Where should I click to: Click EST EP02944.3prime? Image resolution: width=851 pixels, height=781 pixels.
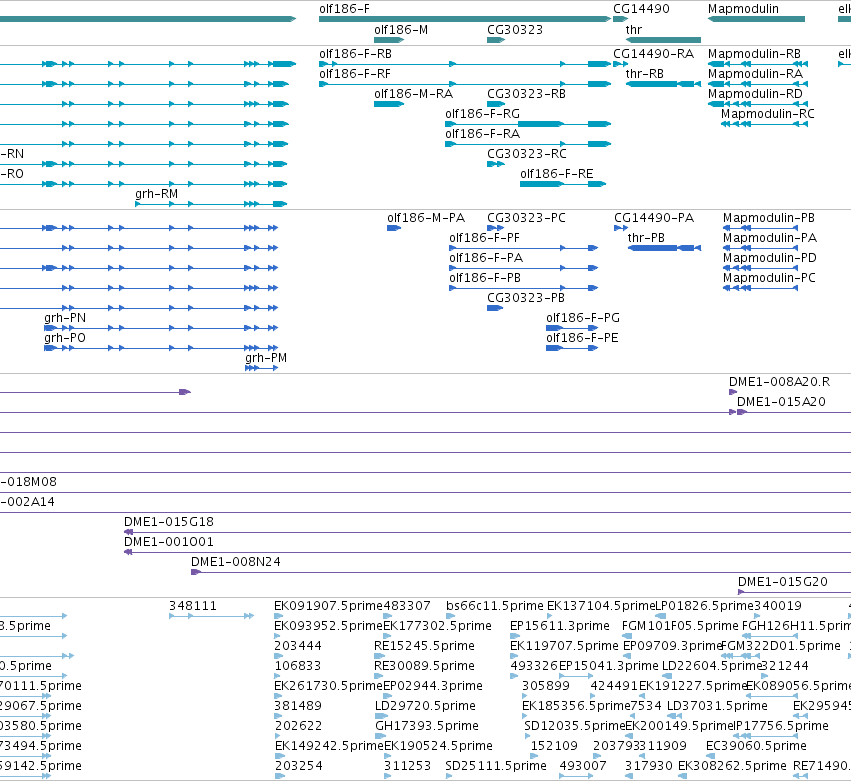click(388, 696)
